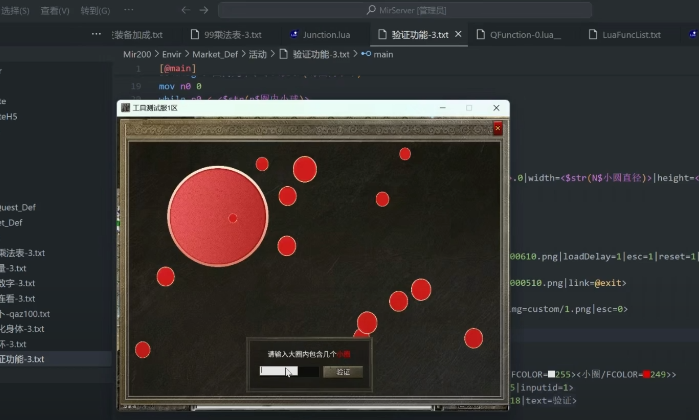Click the navigate back arrow in title bar

pyautogui.click(x=180, y=10)
